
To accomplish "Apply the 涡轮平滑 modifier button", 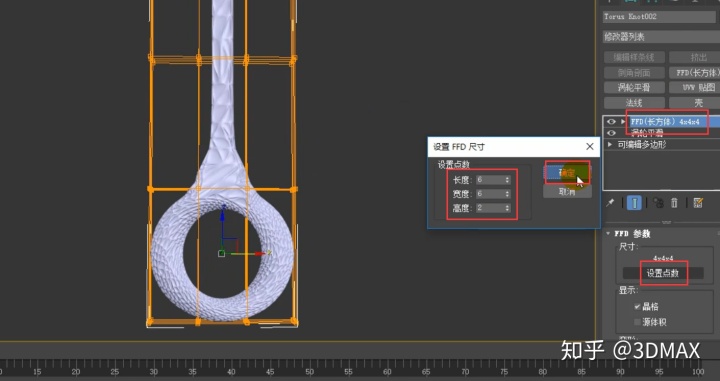I will [634, 87].
